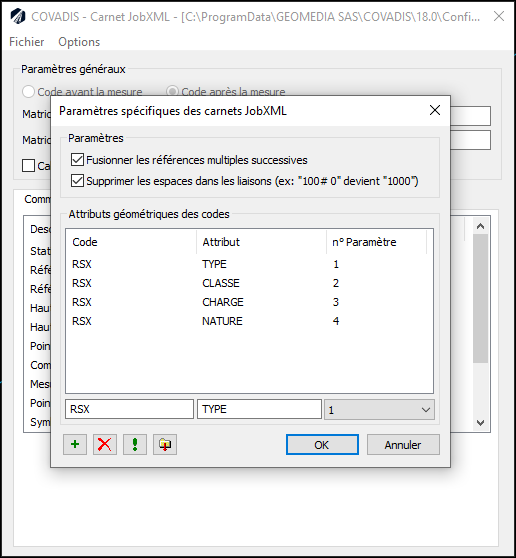
Task: Open the n° Paramètre dropdown
Action: coord(379,409)
